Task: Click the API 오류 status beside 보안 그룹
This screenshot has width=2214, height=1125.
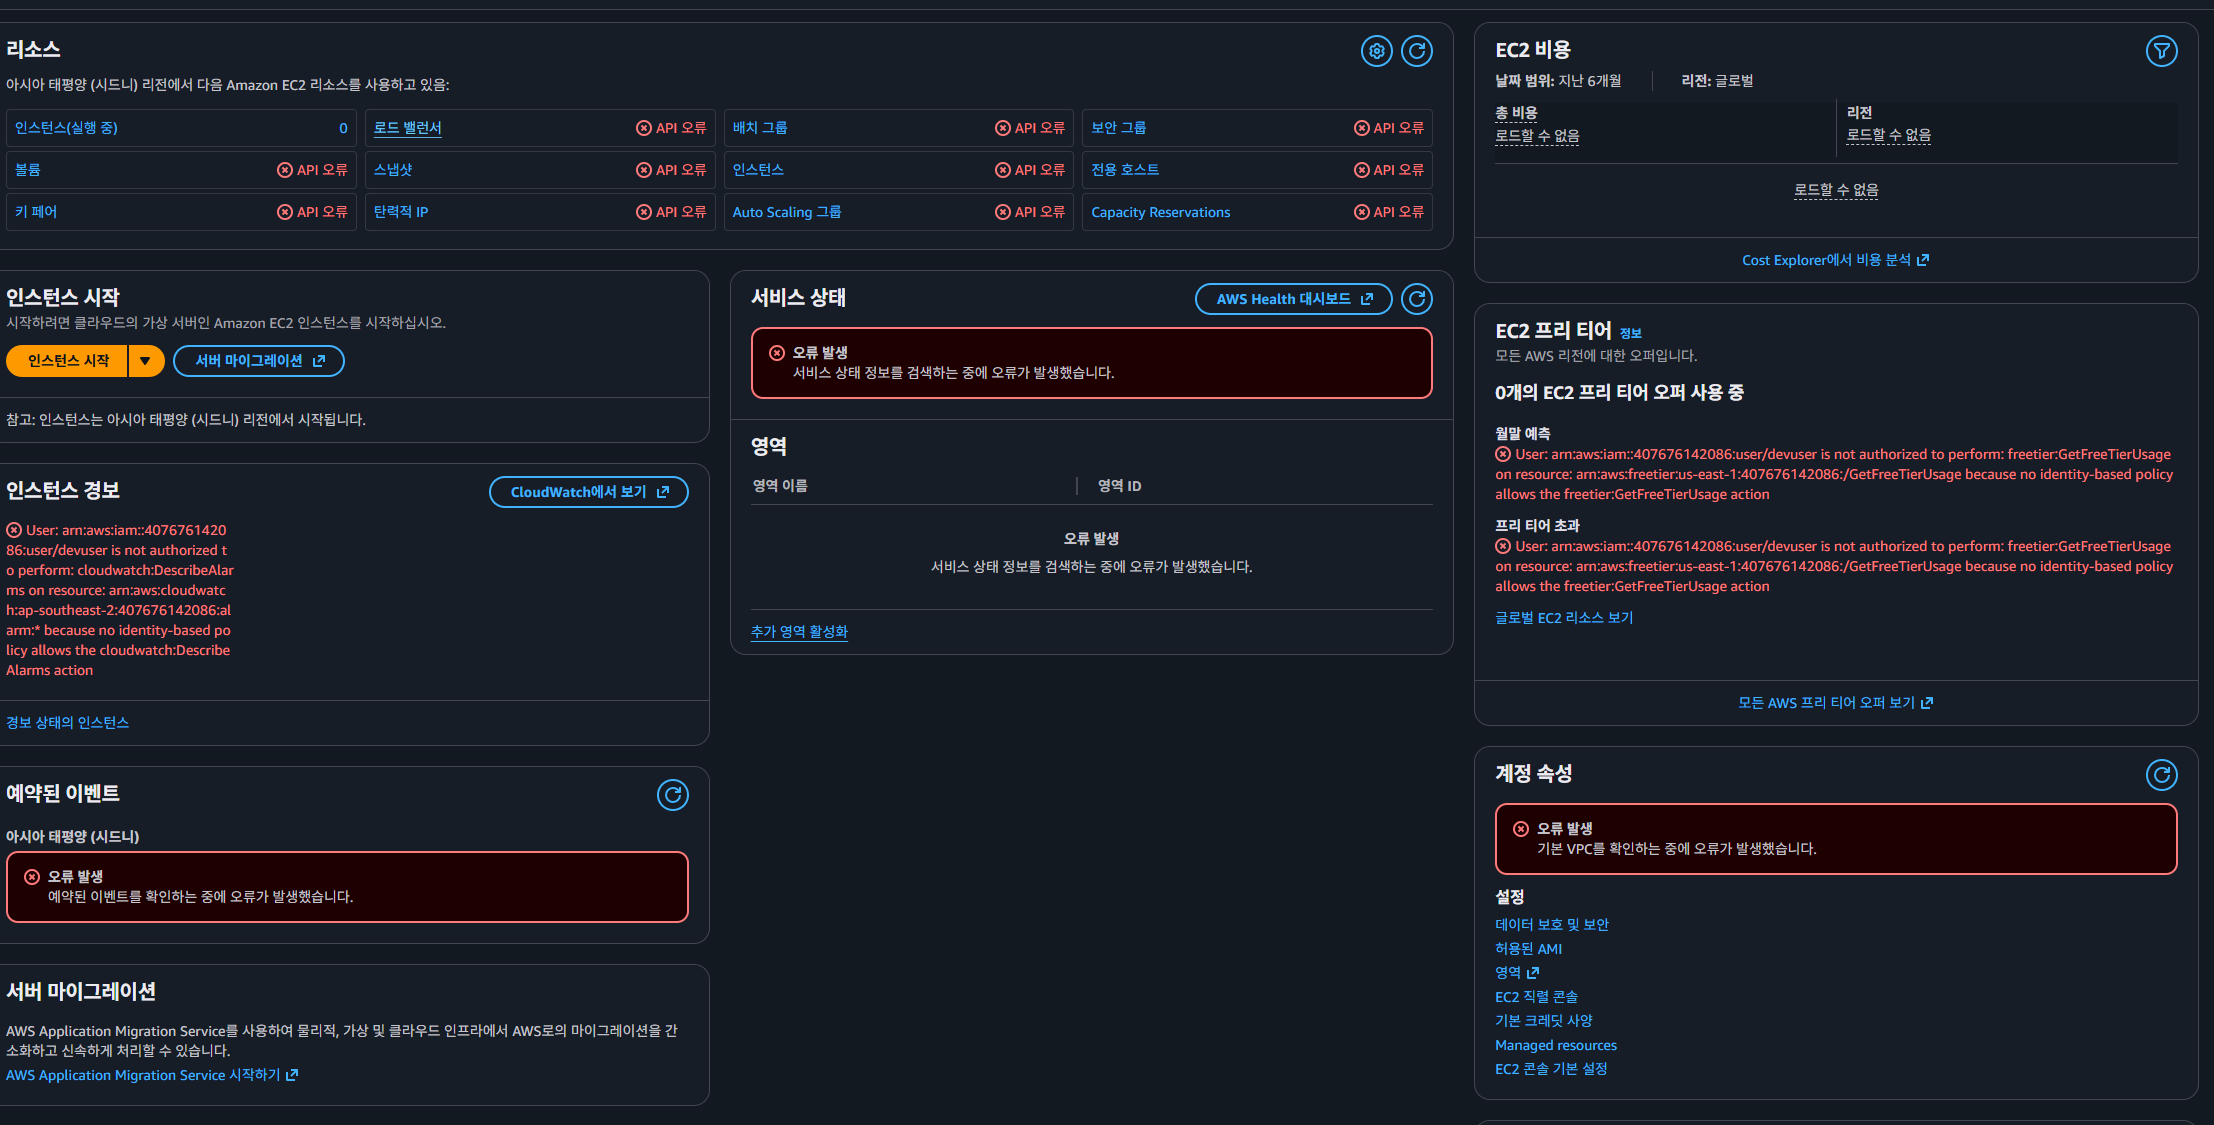Action: [x=1389, y=128]
